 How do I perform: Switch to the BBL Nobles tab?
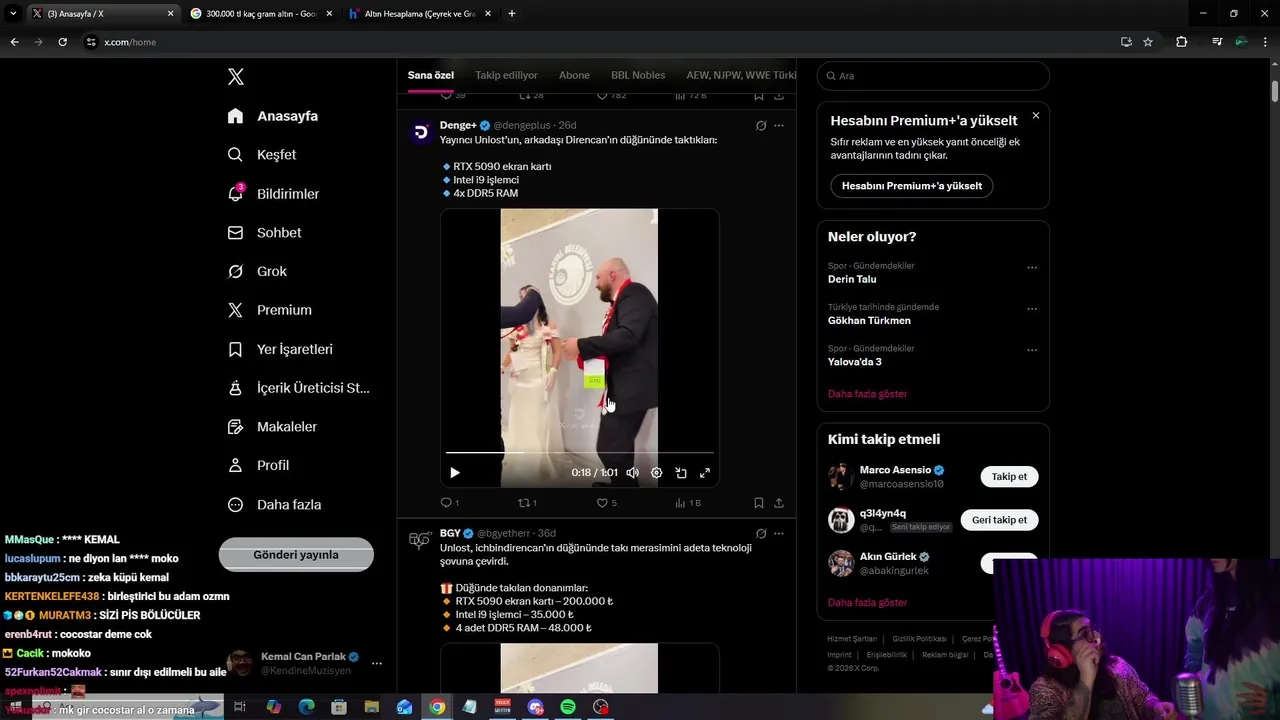coord(638,75)
